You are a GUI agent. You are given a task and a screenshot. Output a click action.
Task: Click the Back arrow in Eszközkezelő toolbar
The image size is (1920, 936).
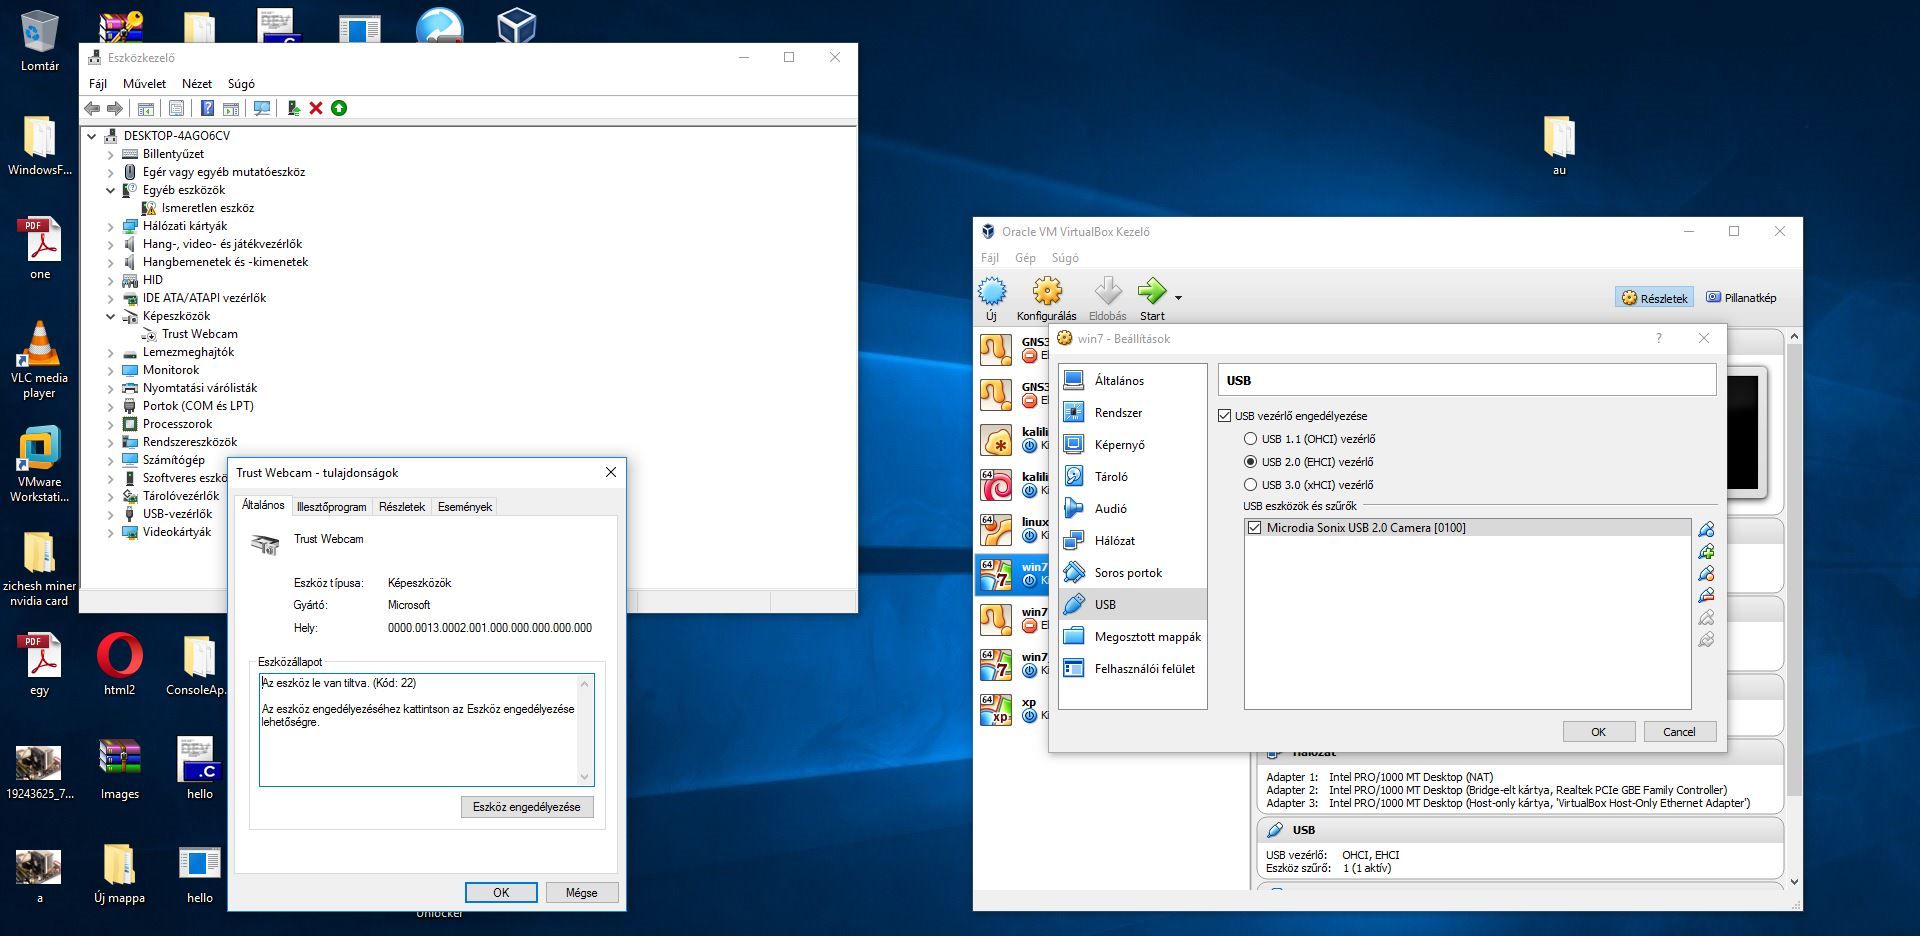click(93, 108)
